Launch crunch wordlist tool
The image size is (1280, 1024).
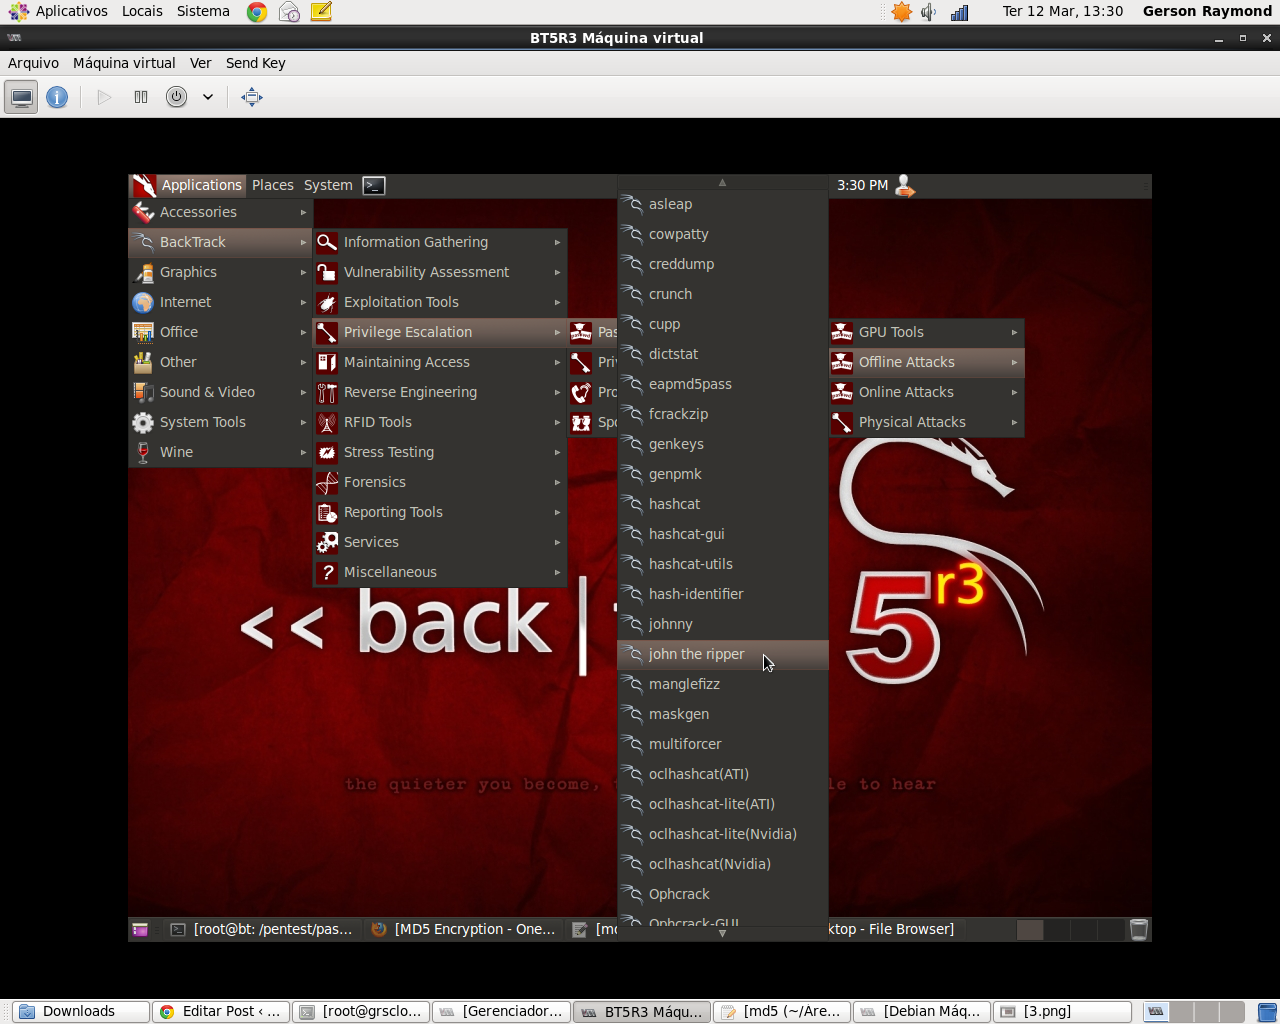coord(723,294)
